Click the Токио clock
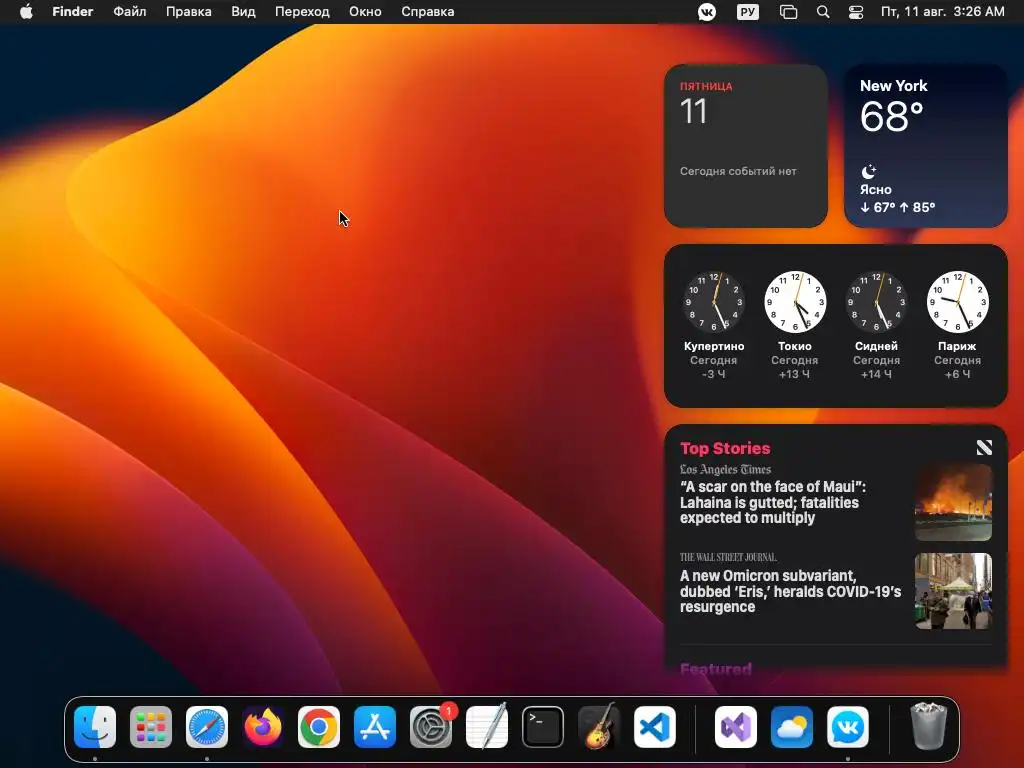 795,302
